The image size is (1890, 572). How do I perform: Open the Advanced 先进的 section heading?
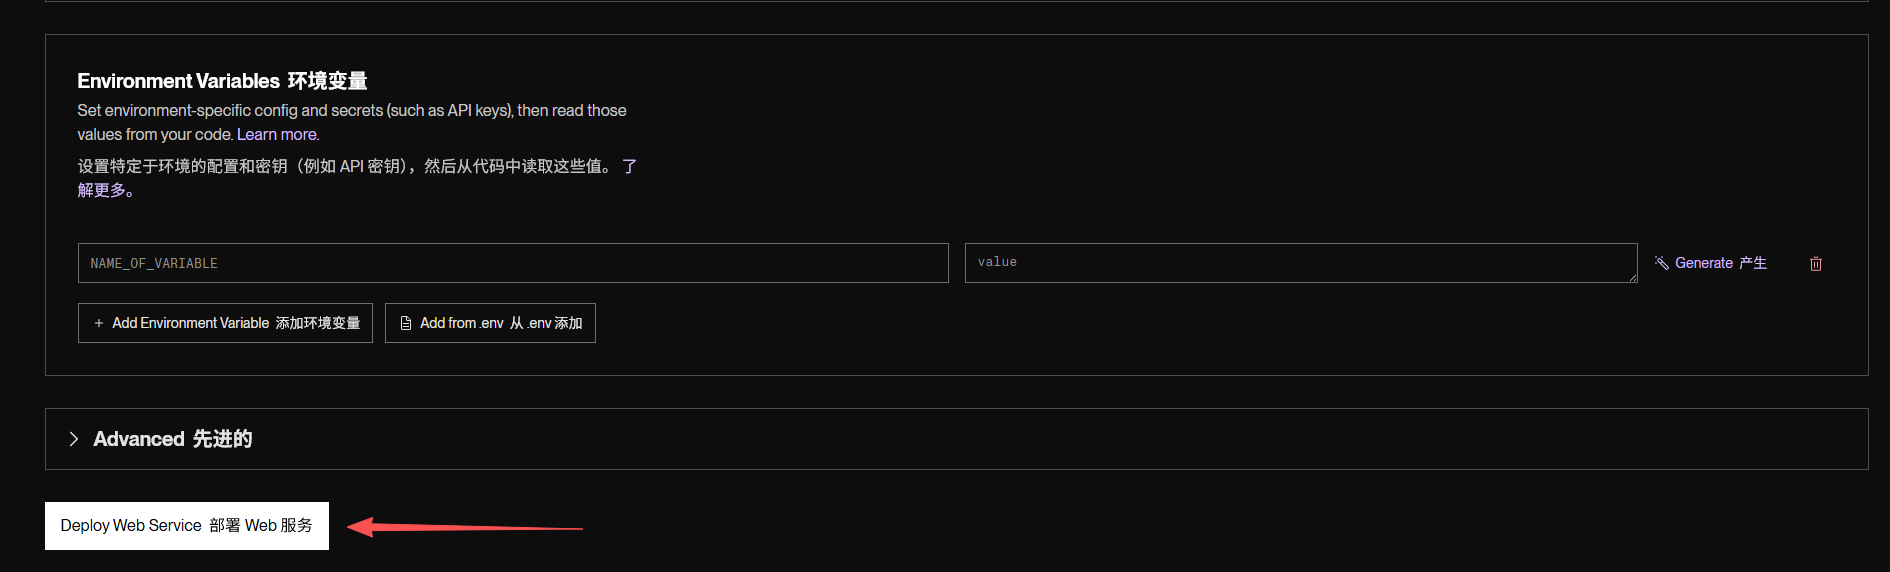[x=172, y=439]
